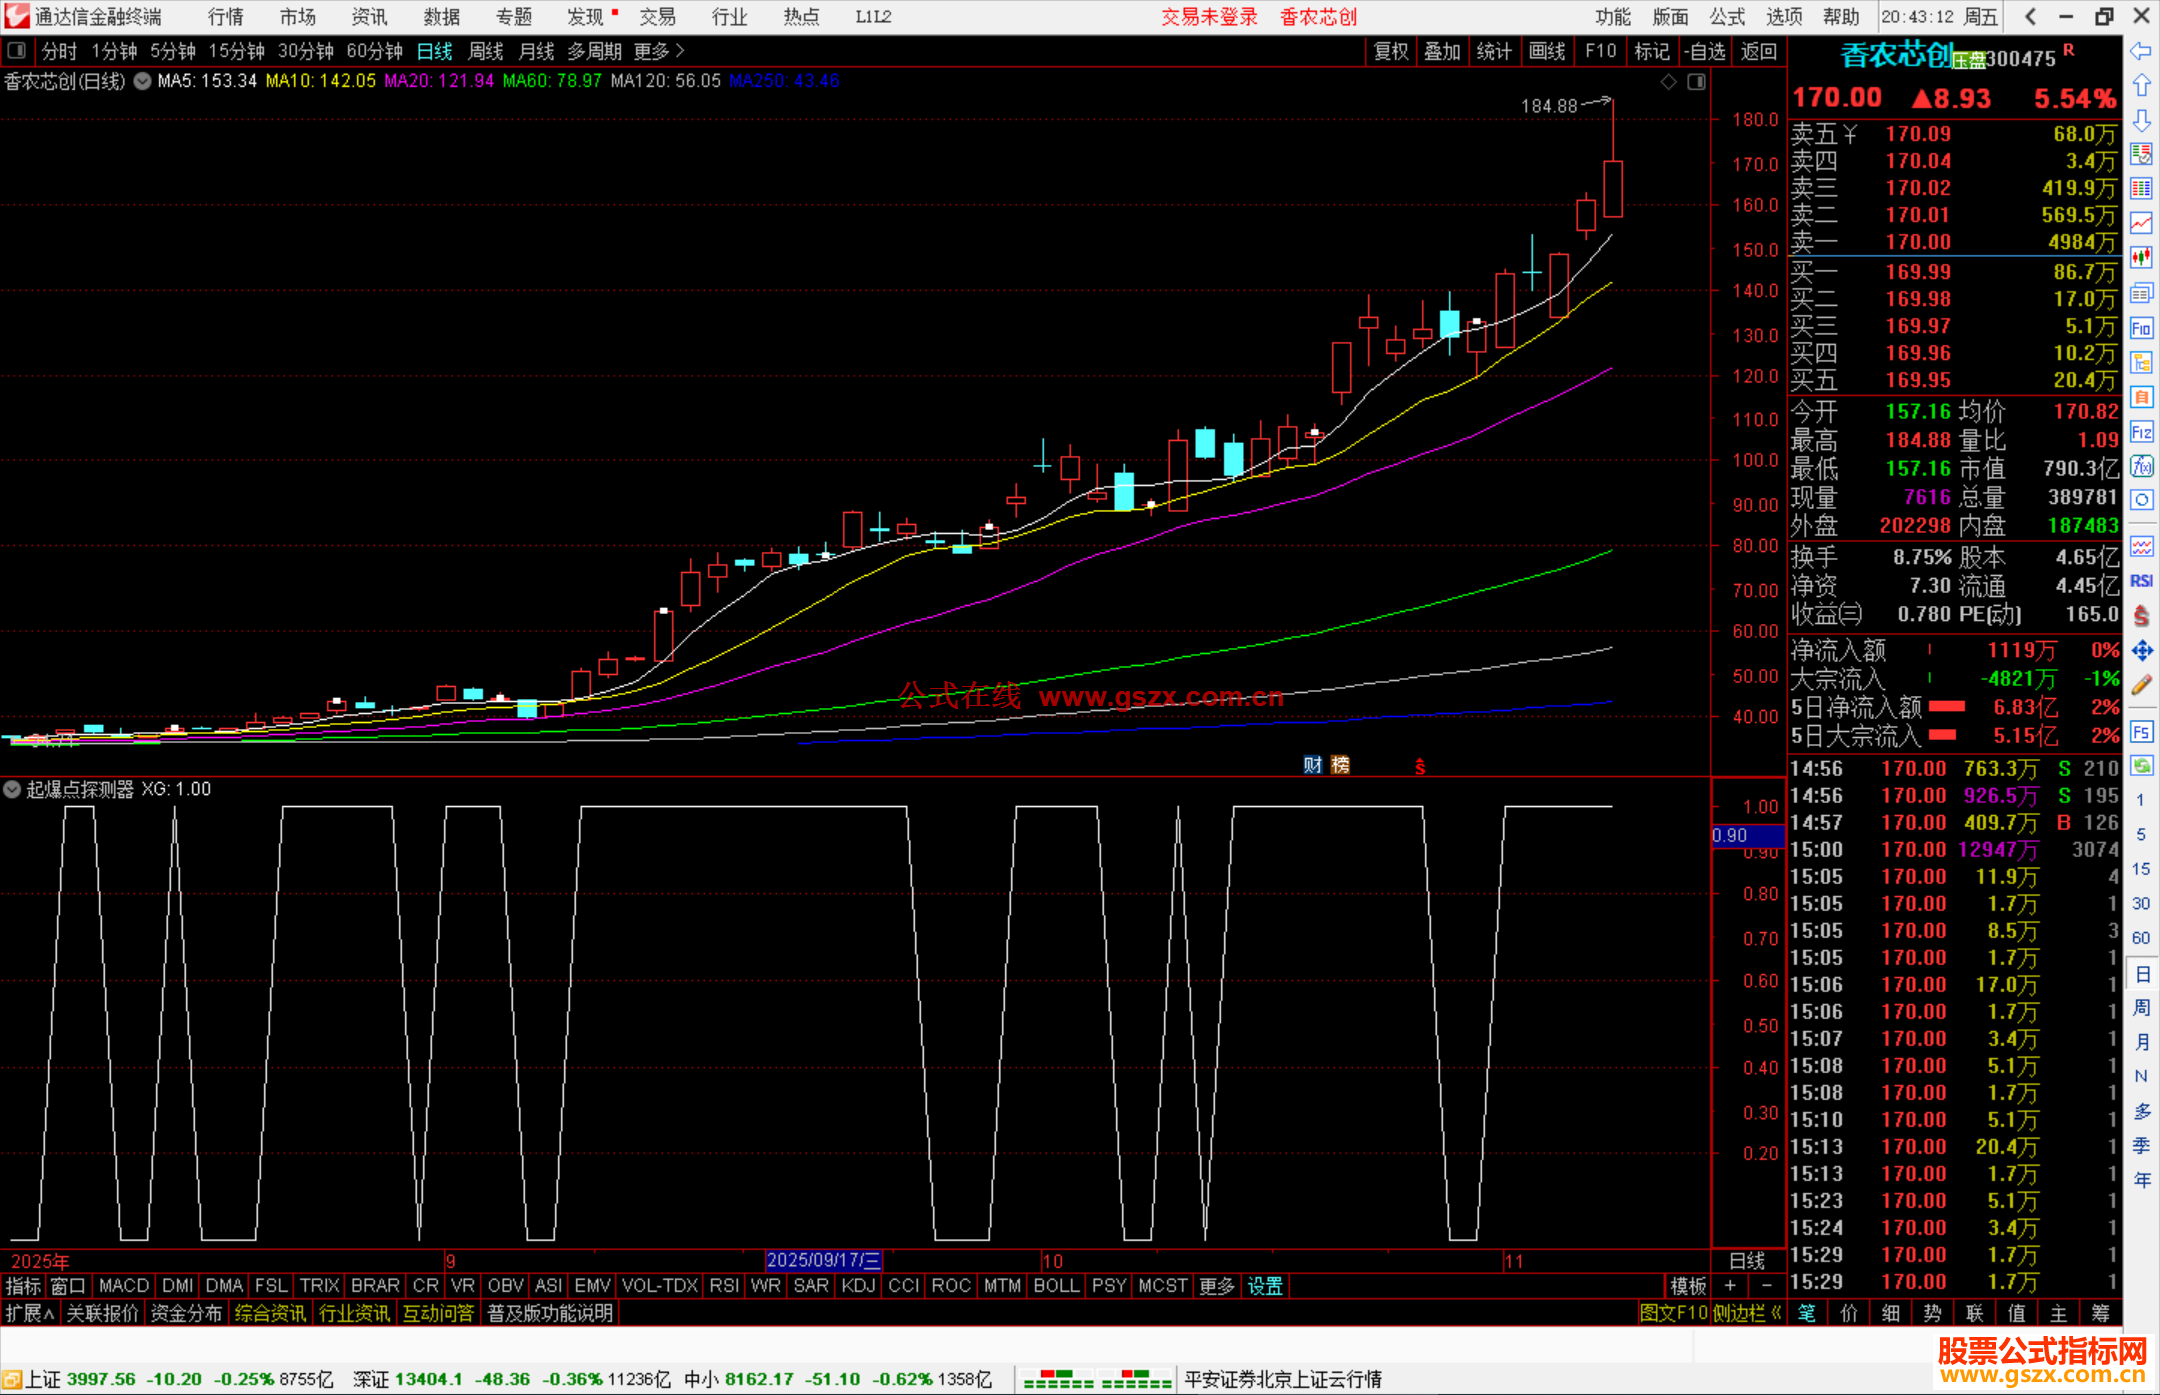Click the RSI sidebar icon
The image size is (2160, 1395).
[x=2141, y=581]
